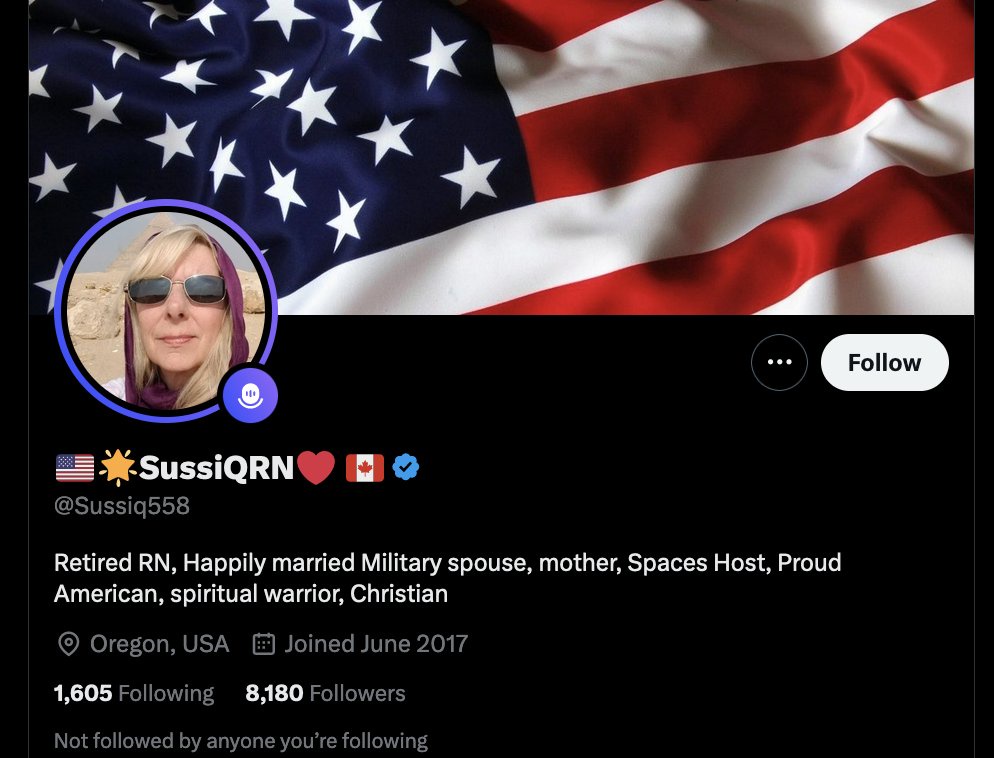Click the calendar icon beside Joined

(264, 644)
